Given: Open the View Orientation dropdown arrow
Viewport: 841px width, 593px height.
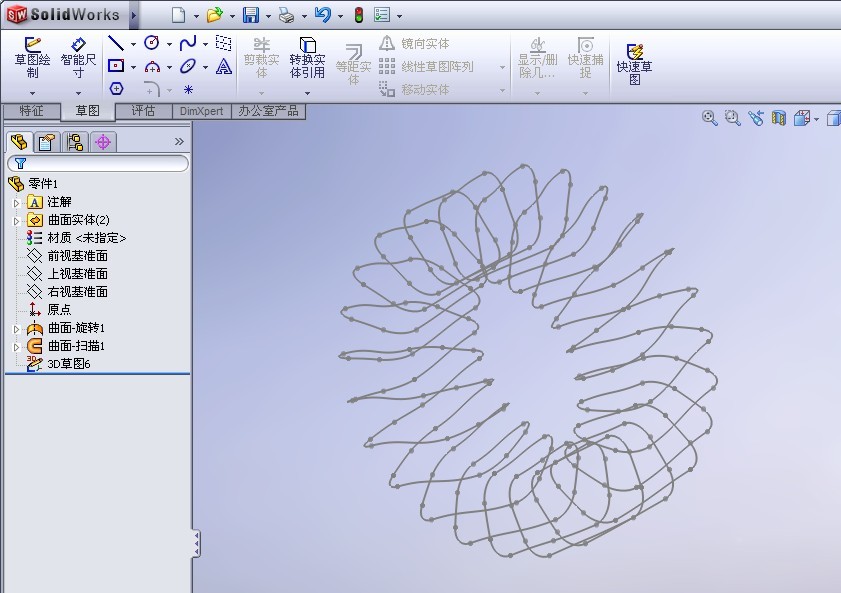Looking at the screenshot, I should [816, 119].
